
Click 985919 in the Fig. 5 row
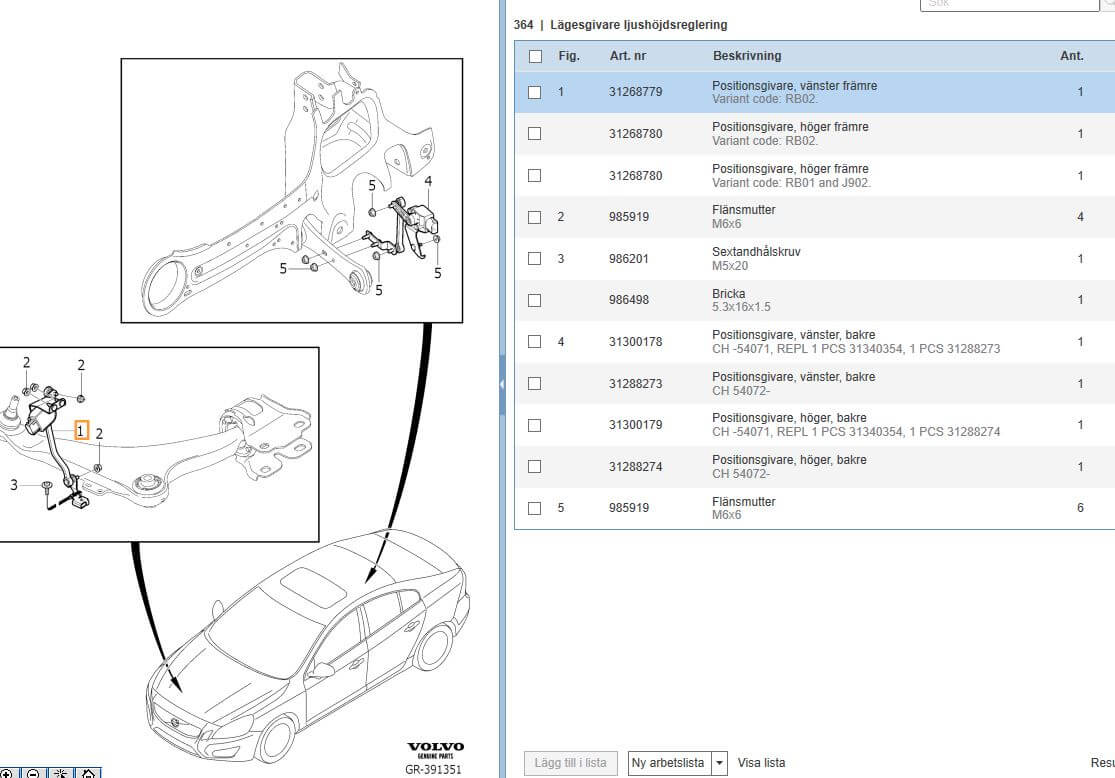[x=629, y=508]
